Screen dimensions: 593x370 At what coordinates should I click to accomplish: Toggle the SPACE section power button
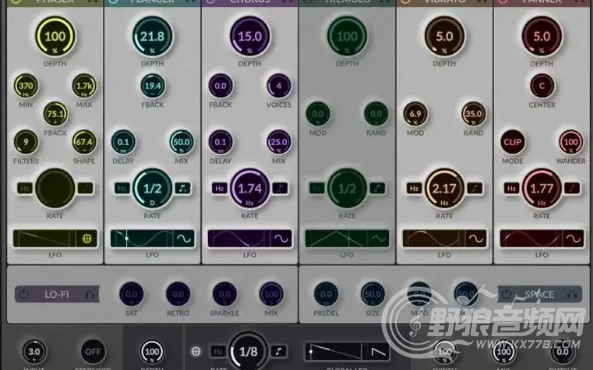506,294
